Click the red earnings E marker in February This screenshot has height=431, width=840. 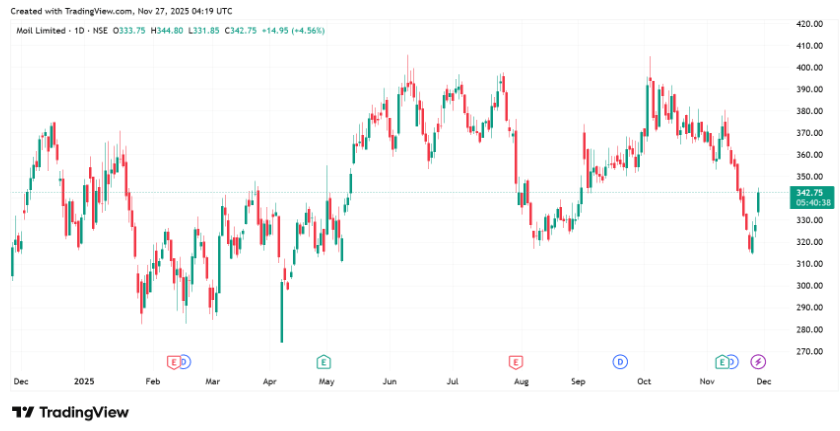coord(173,361)
